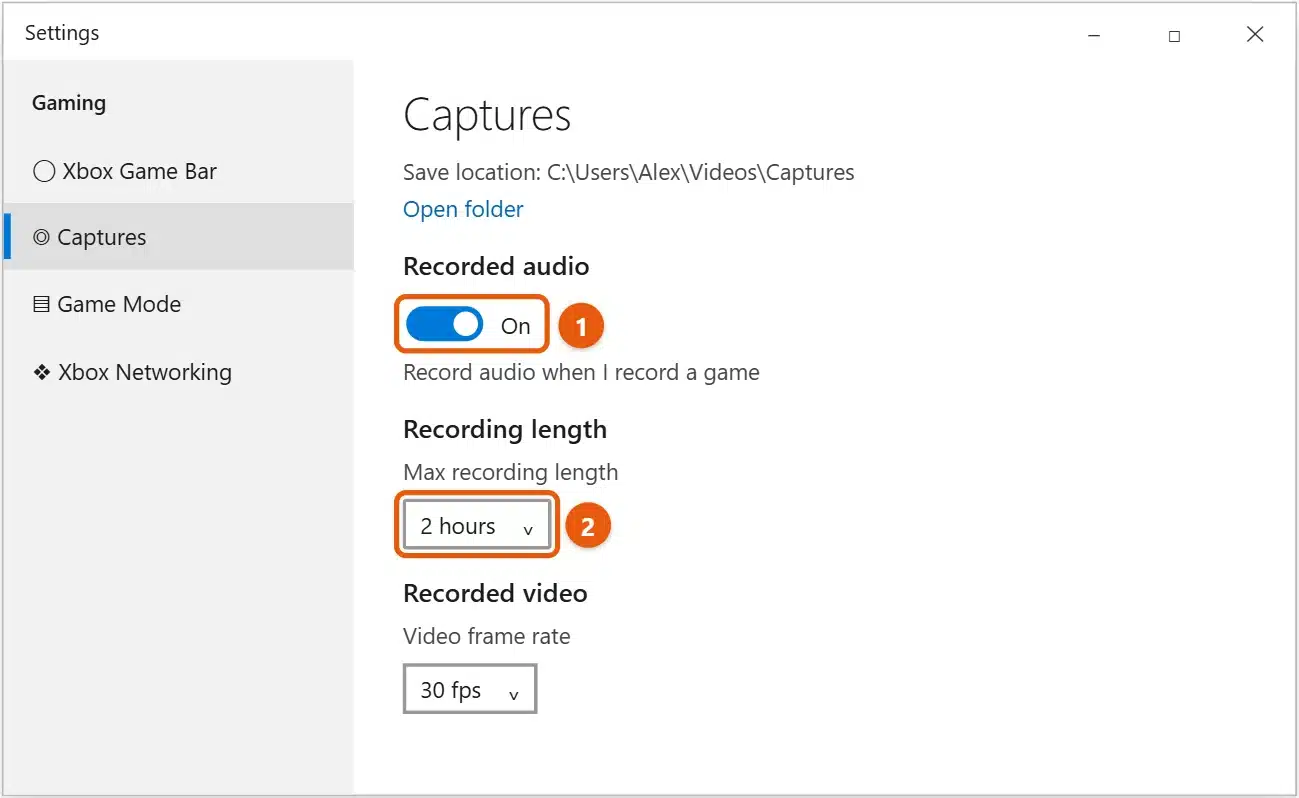Select Captures in the sidebar
This screenshot has width=1299, height=798.
pos(177,237)
